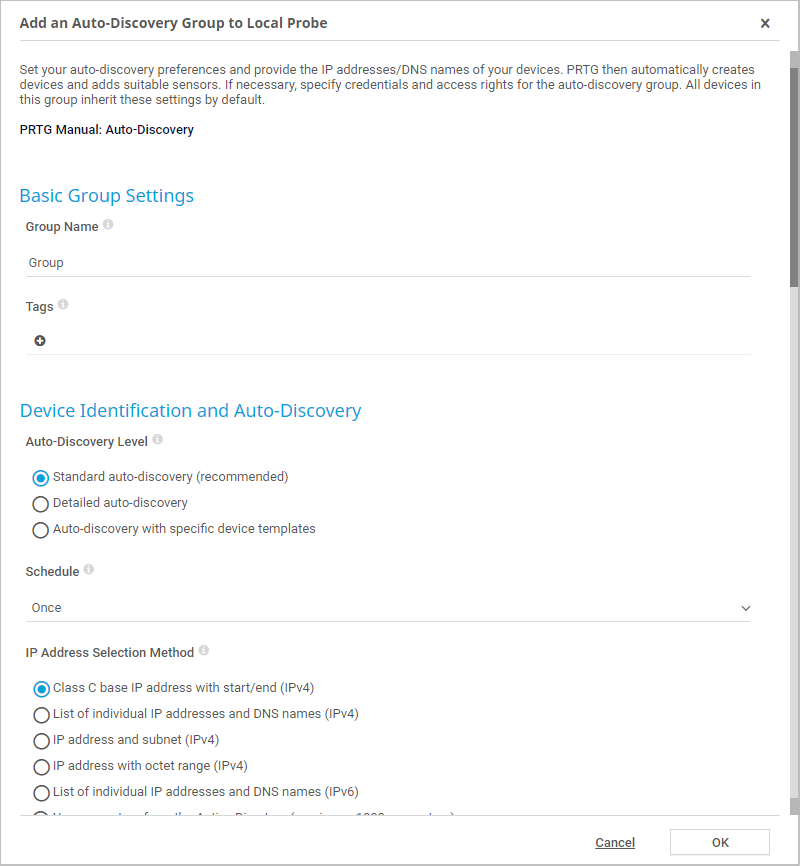Screen dimensions: 800x866
Task: Open the PRTG Manual: Auto-Discovery link
Action: tap(107, 130)
